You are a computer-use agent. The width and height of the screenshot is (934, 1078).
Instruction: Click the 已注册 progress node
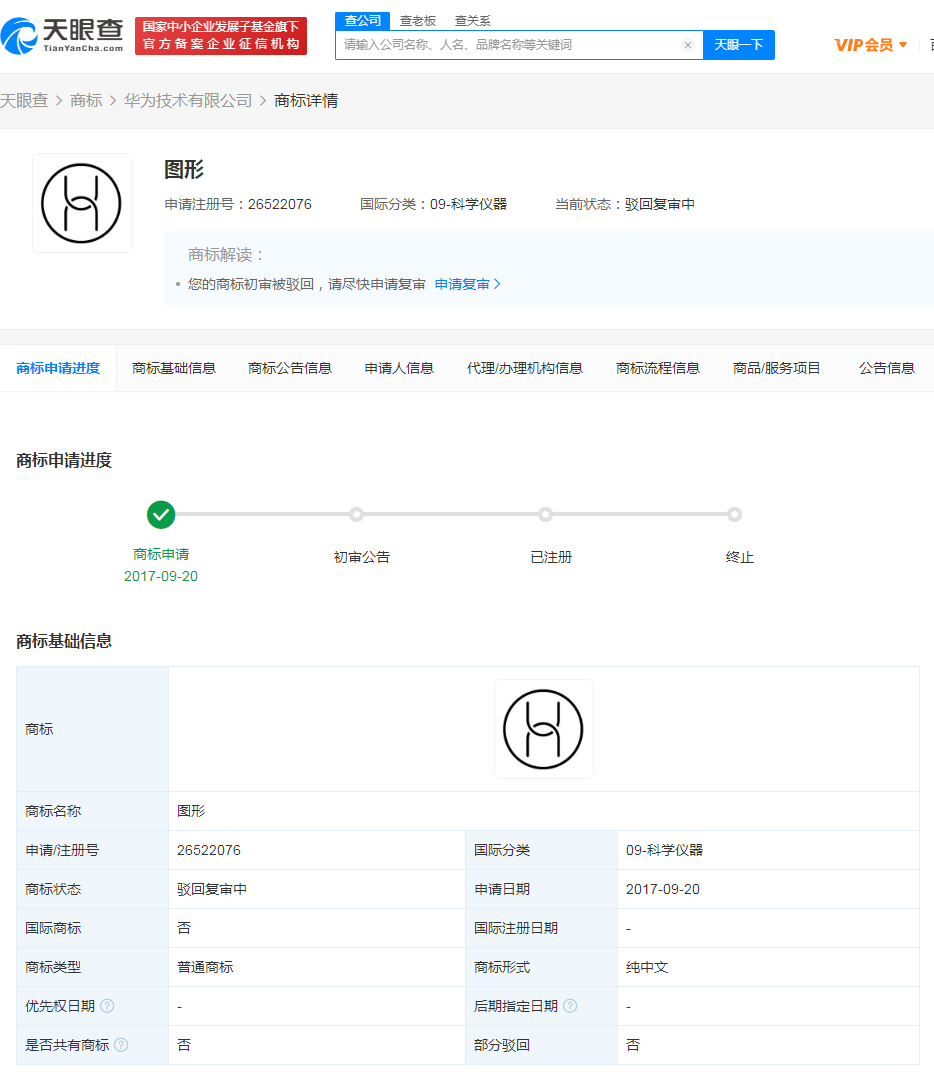point(545,514)
